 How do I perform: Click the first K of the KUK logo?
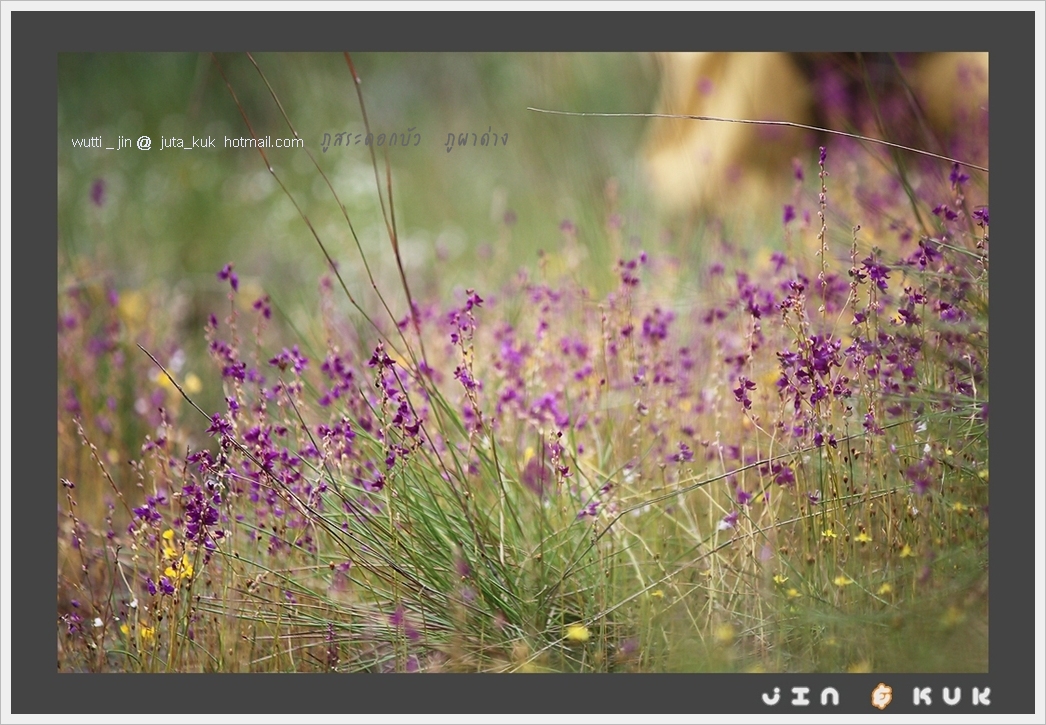click(922, 696)
